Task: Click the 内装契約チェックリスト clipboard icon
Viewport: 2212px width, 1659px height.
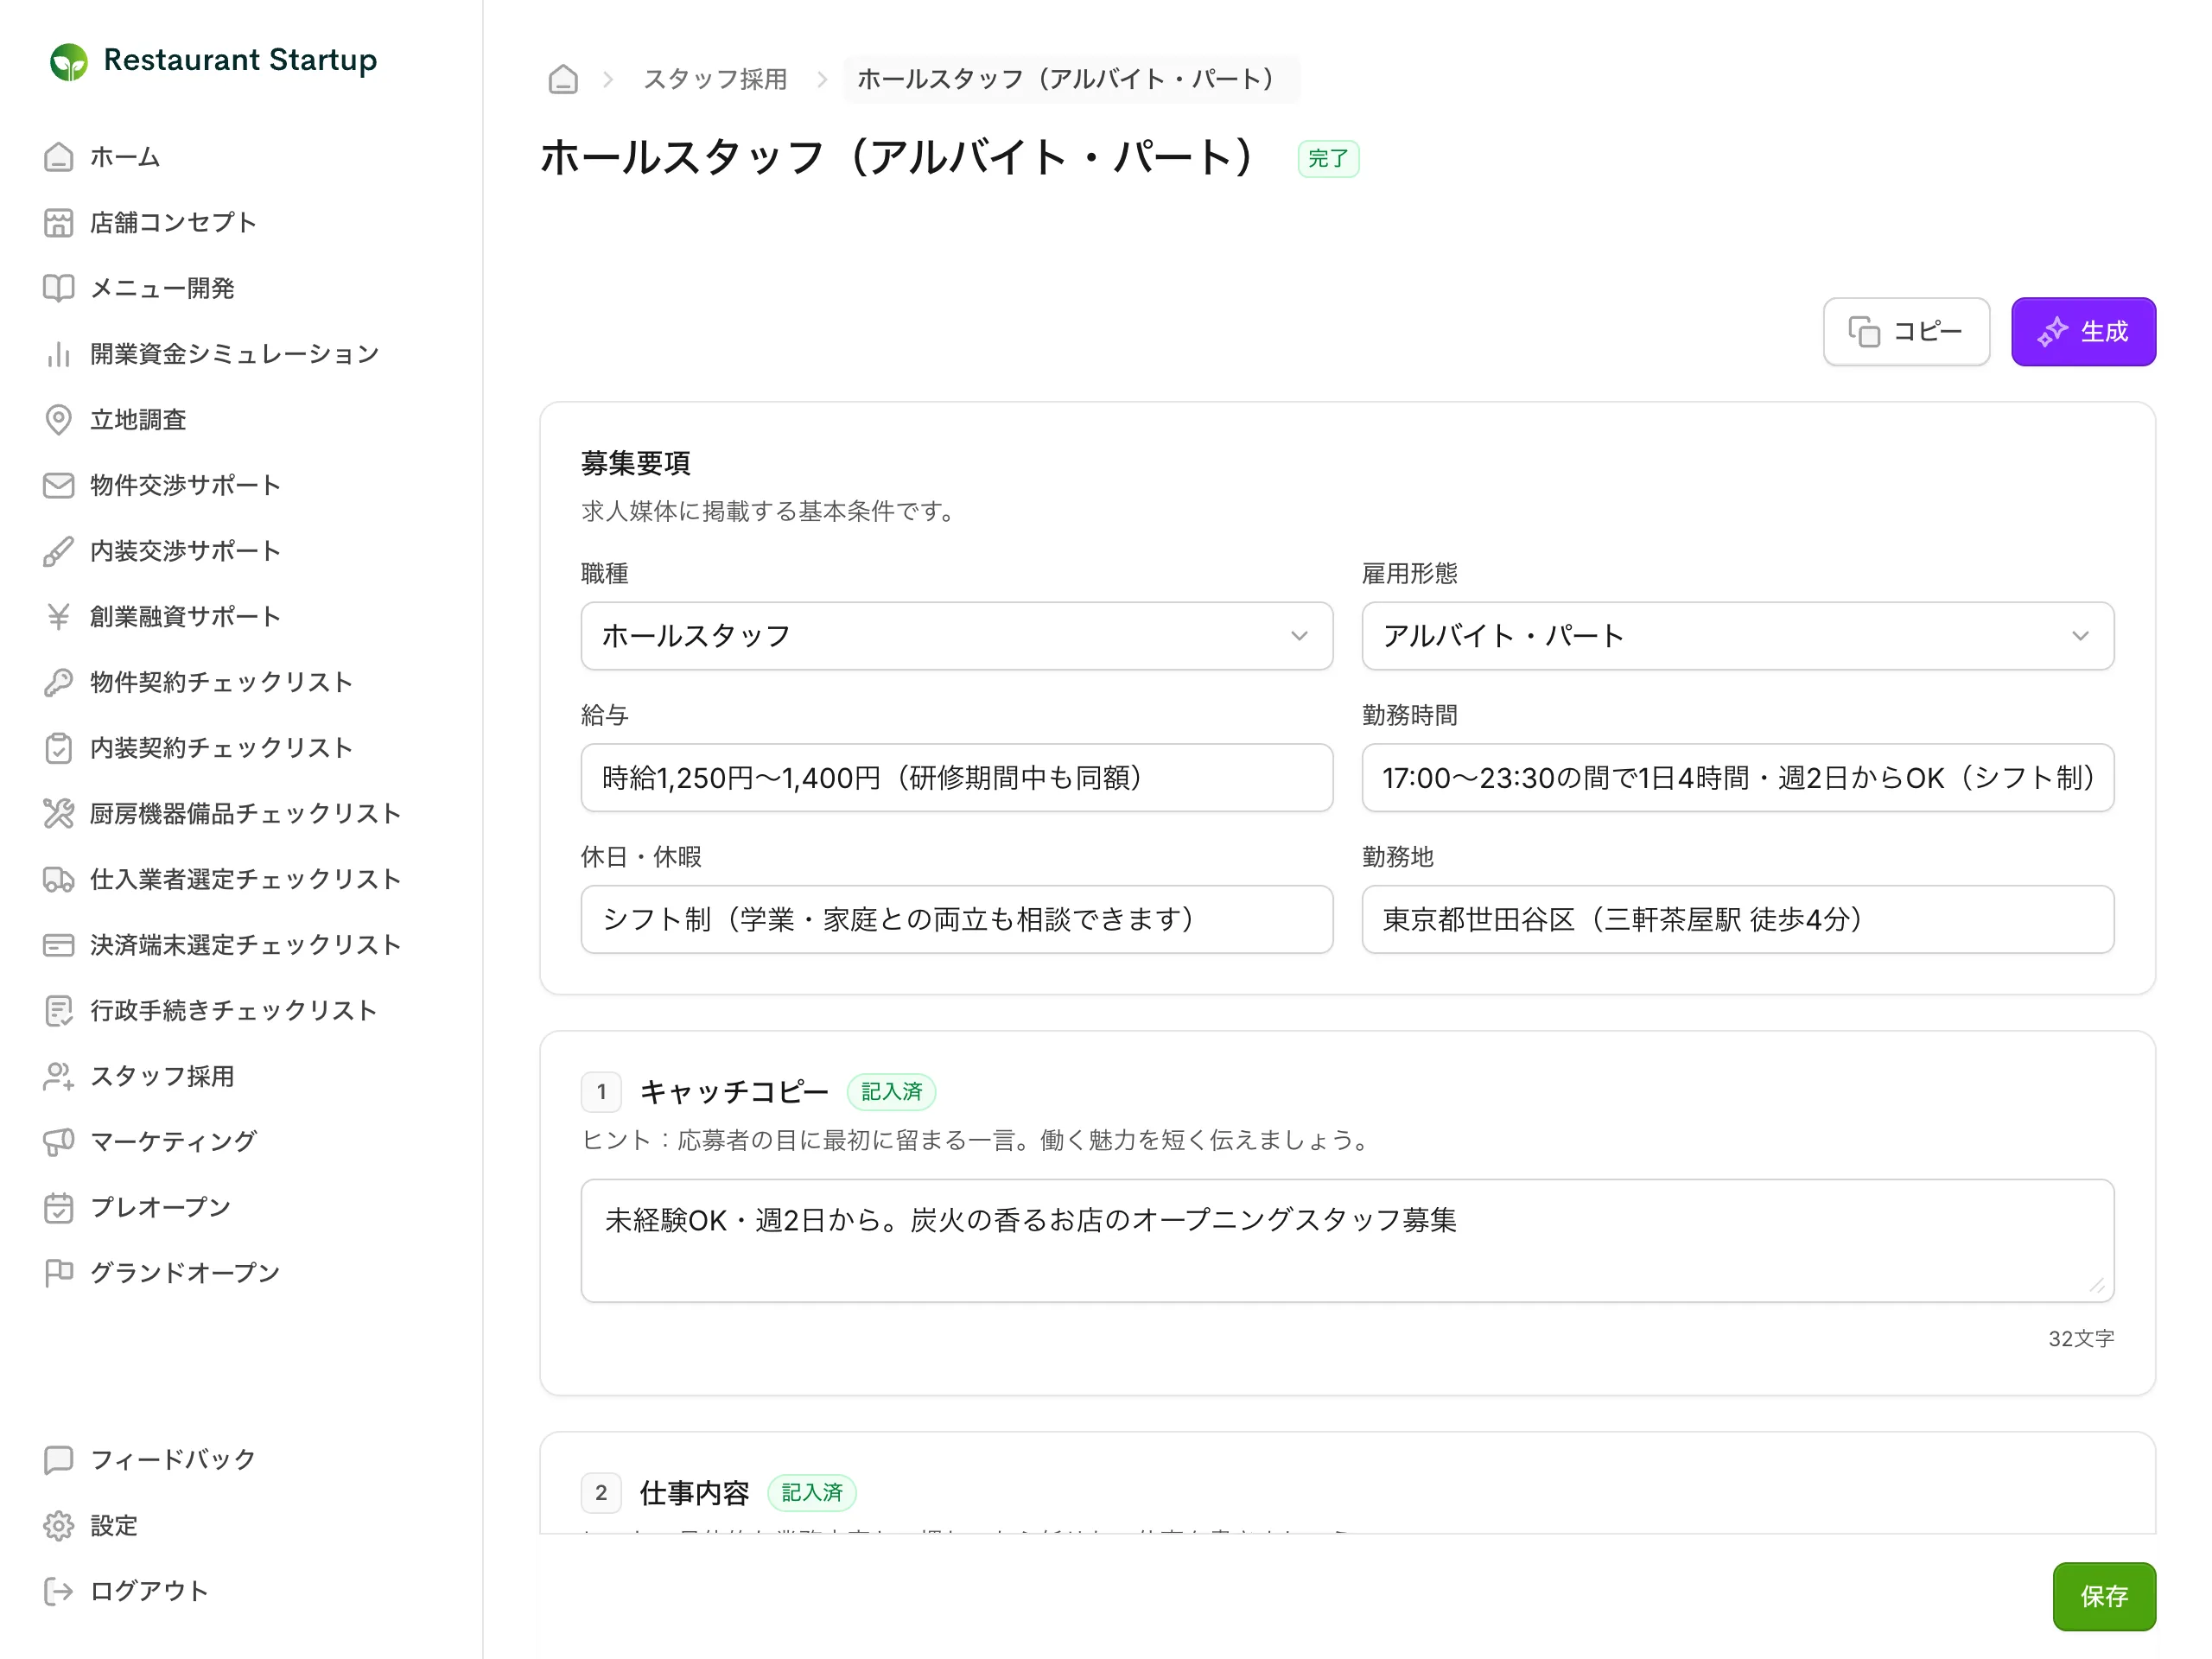Action: (58, 748)
